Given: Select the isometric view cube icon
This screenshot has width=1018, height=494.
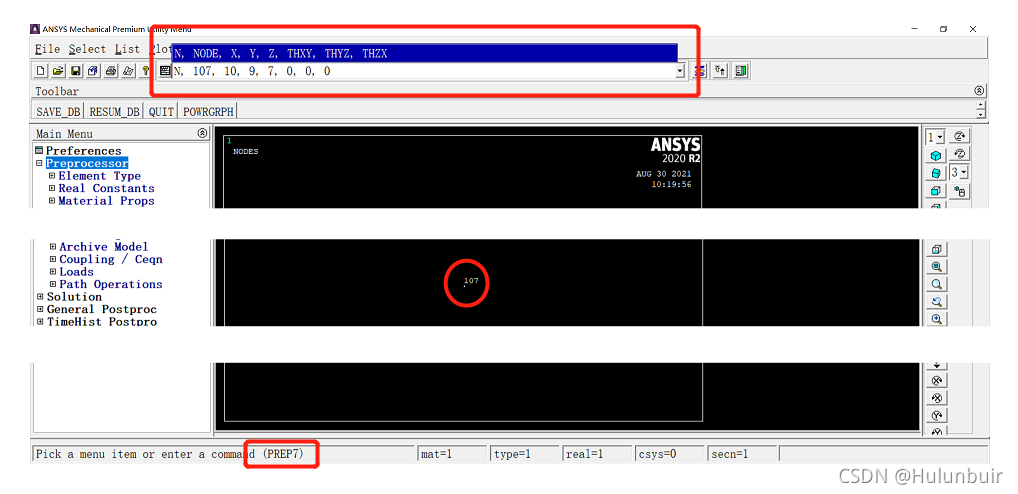Looking at the screenshot, I should pos(936,155).
